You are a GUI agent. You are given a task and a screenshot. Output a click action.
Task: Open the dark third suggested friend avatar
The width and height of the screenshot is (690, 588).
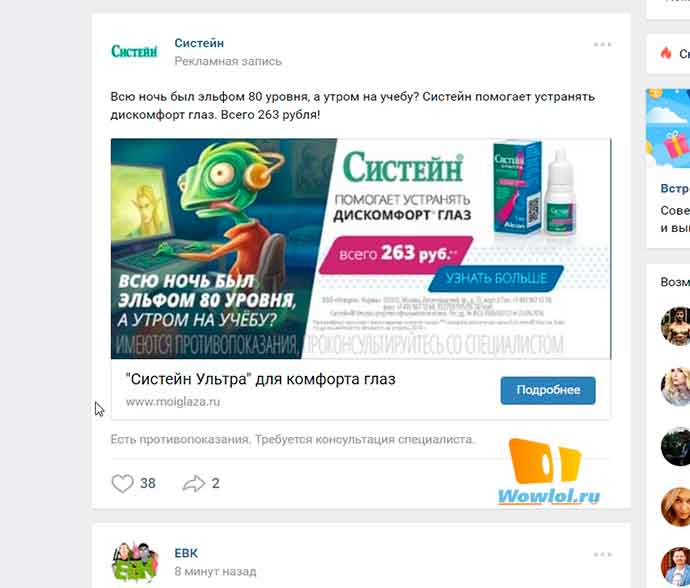(676, 446)
